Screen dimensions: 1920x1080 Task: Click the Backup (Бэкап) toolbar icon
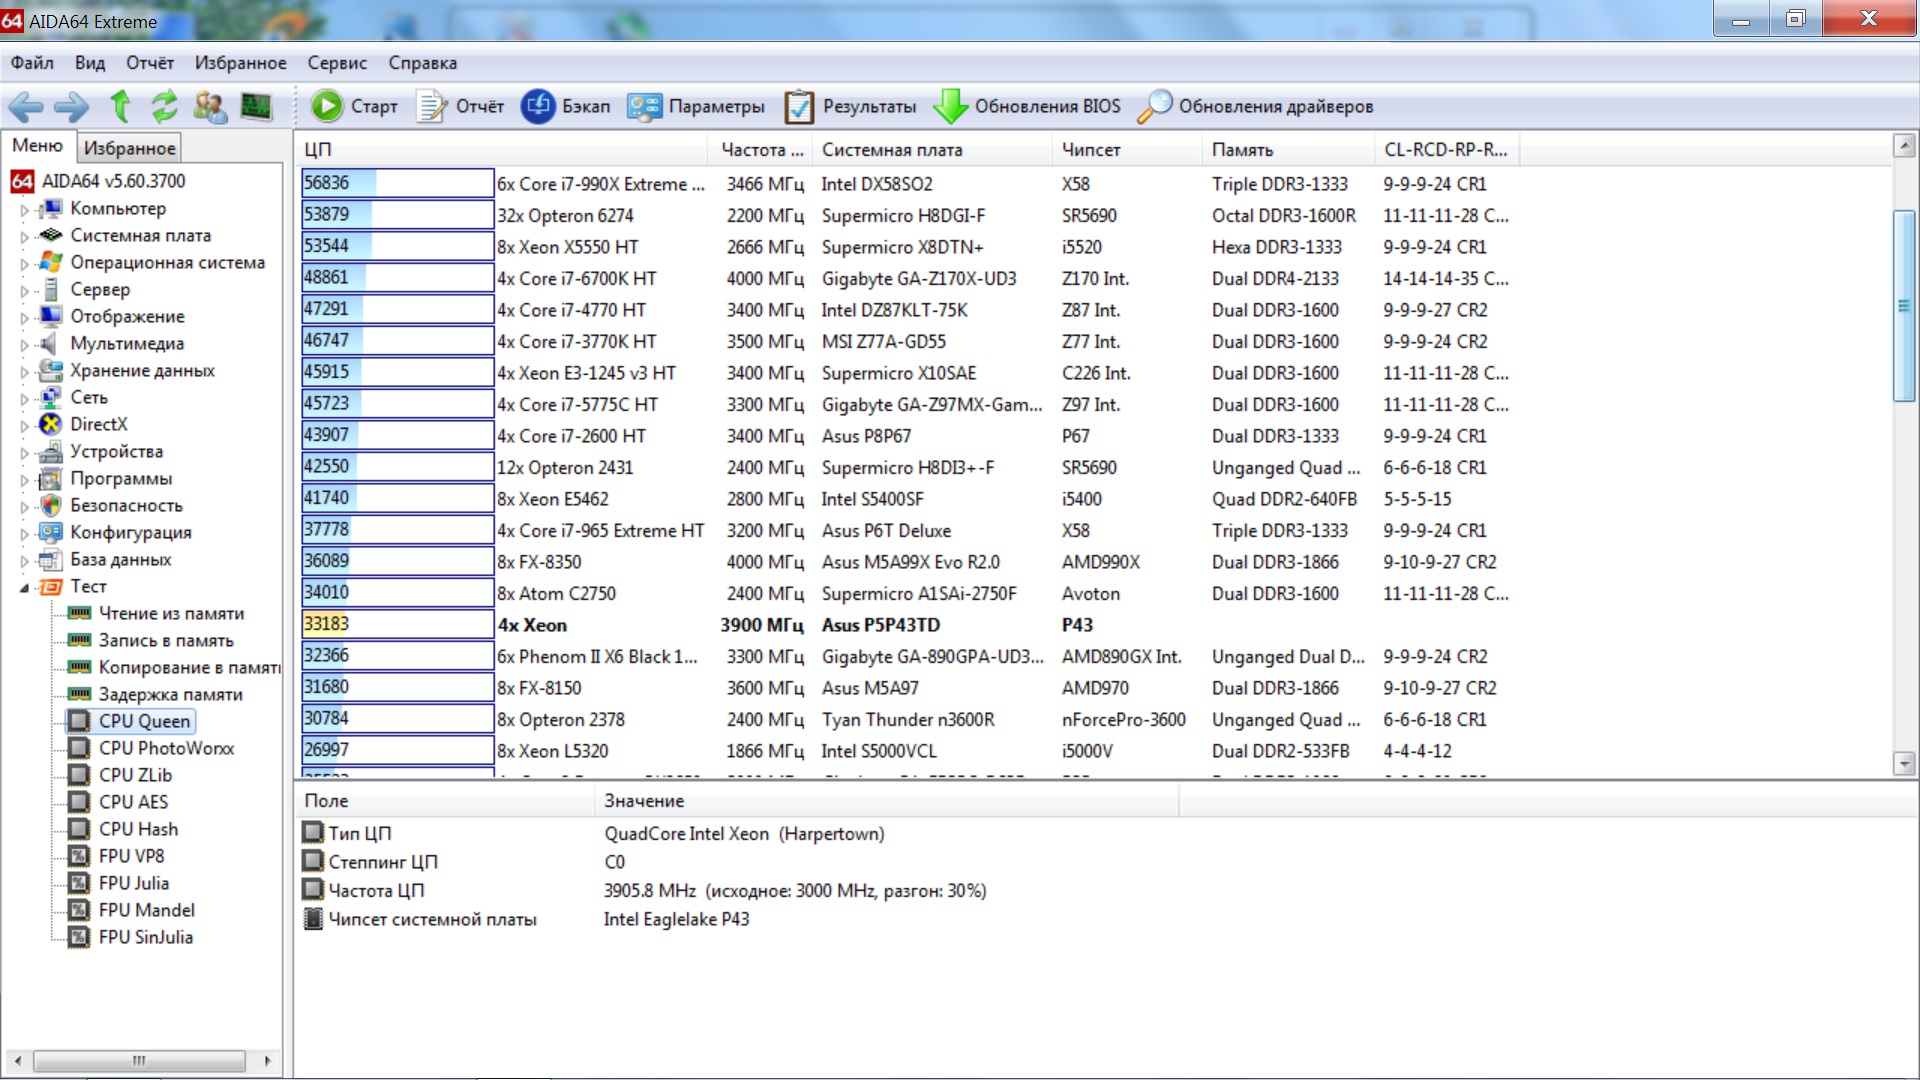[x=538, y=106]
